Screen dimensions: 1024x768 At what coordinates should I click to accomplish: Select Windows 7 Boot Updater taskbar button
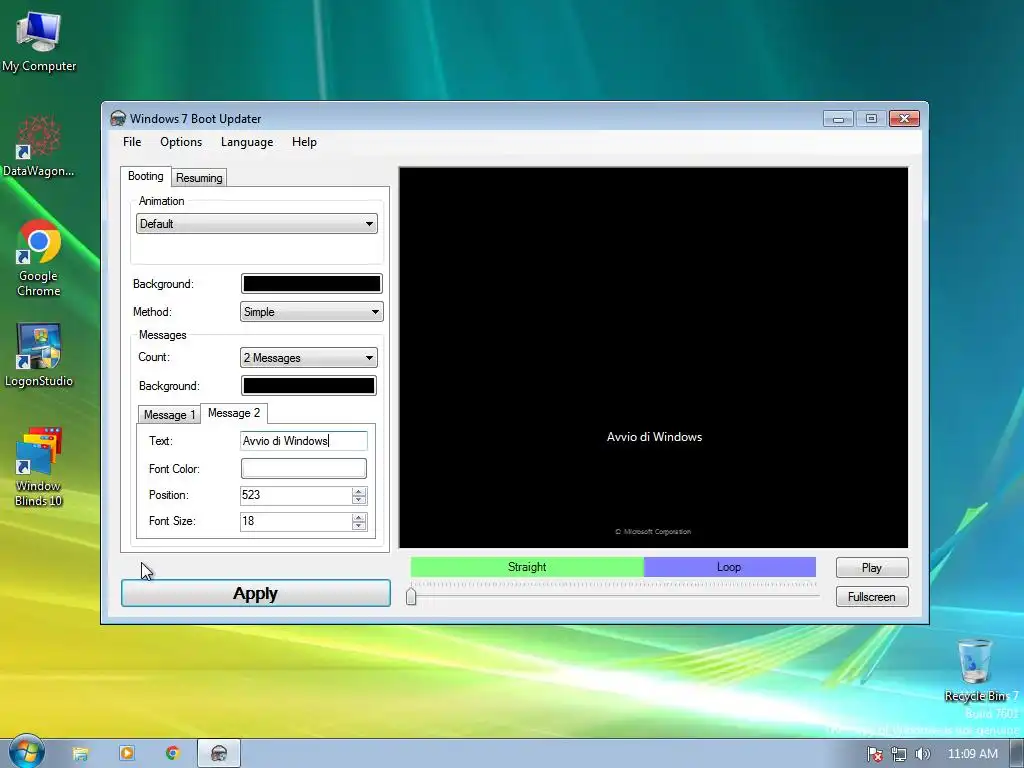click(219, 754)
